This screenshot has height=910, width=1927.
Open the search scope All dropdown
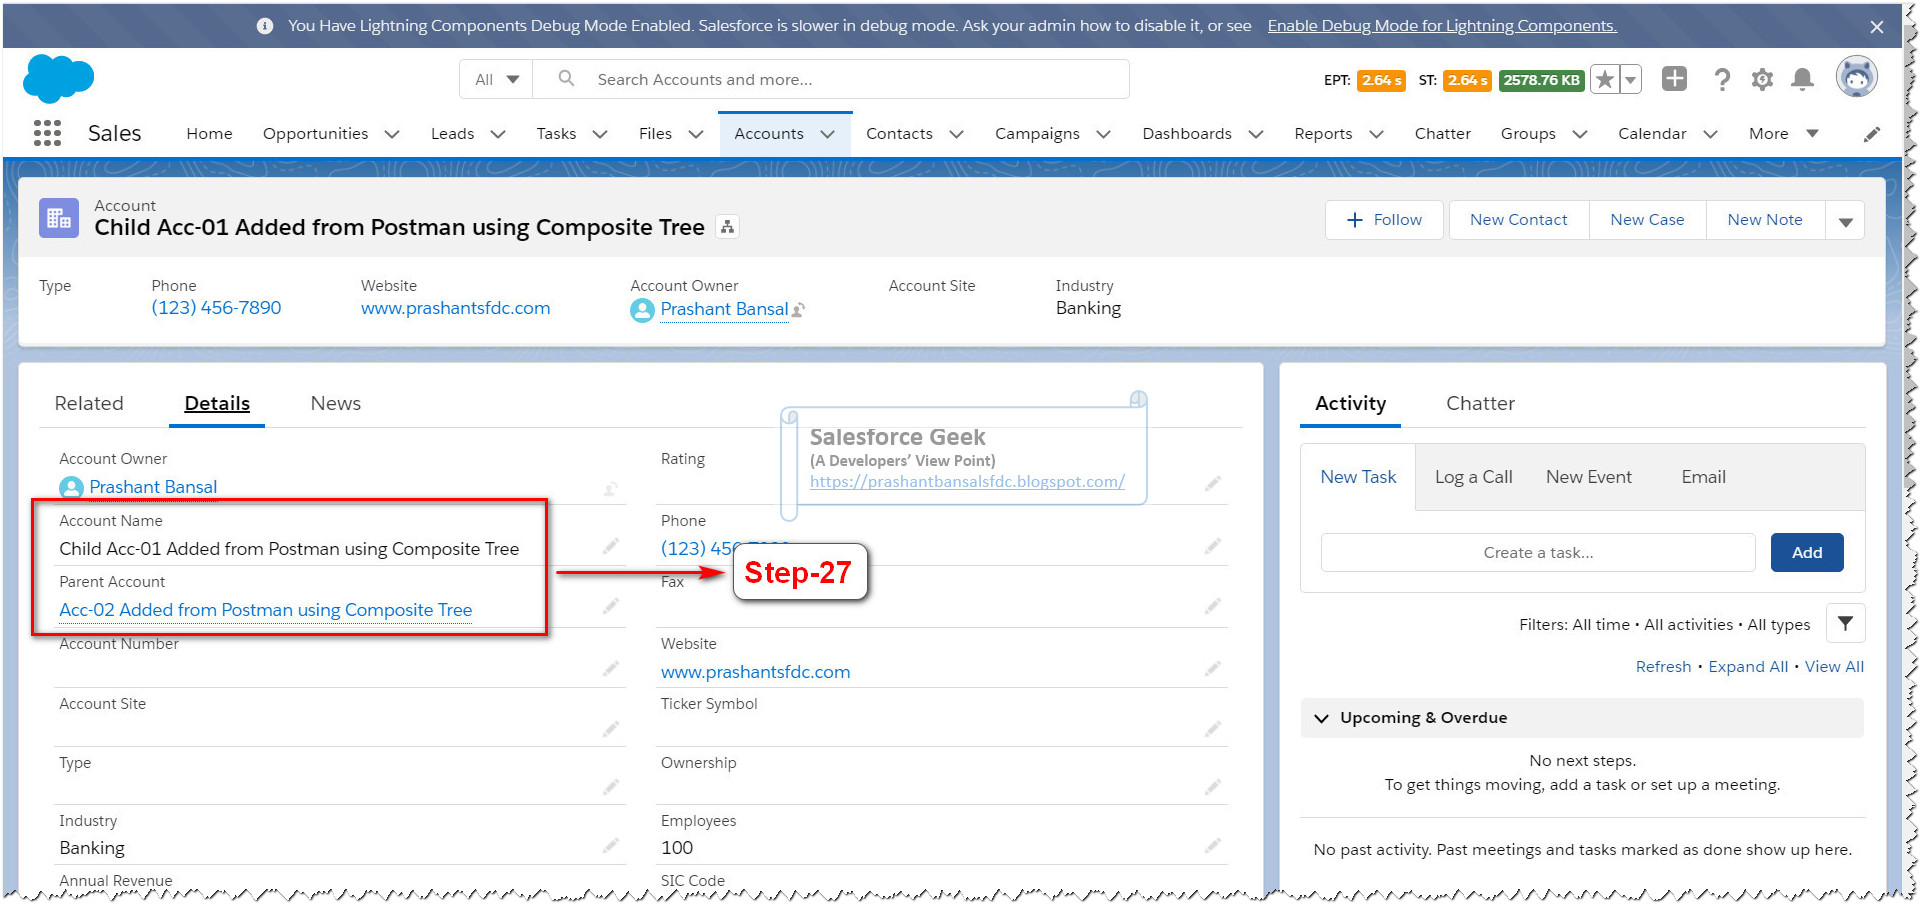click(497, 80)
